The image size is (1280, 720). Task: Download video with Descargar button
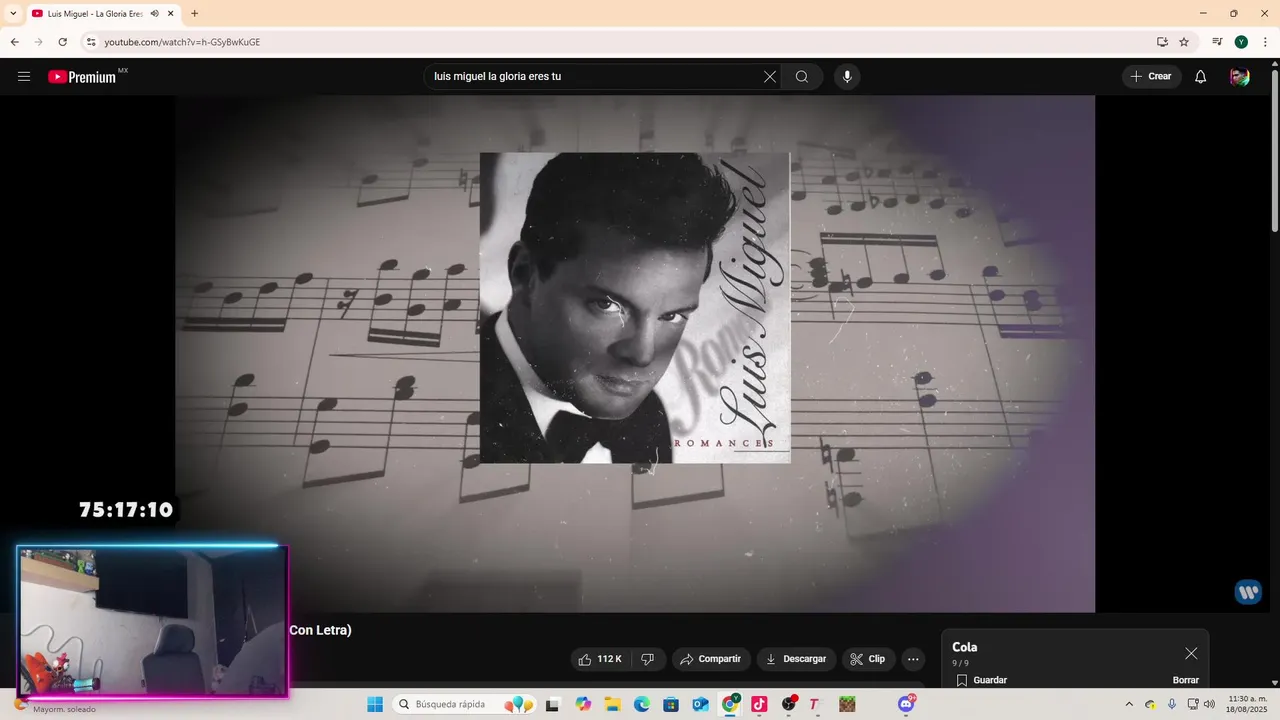[x=796, y=659]
